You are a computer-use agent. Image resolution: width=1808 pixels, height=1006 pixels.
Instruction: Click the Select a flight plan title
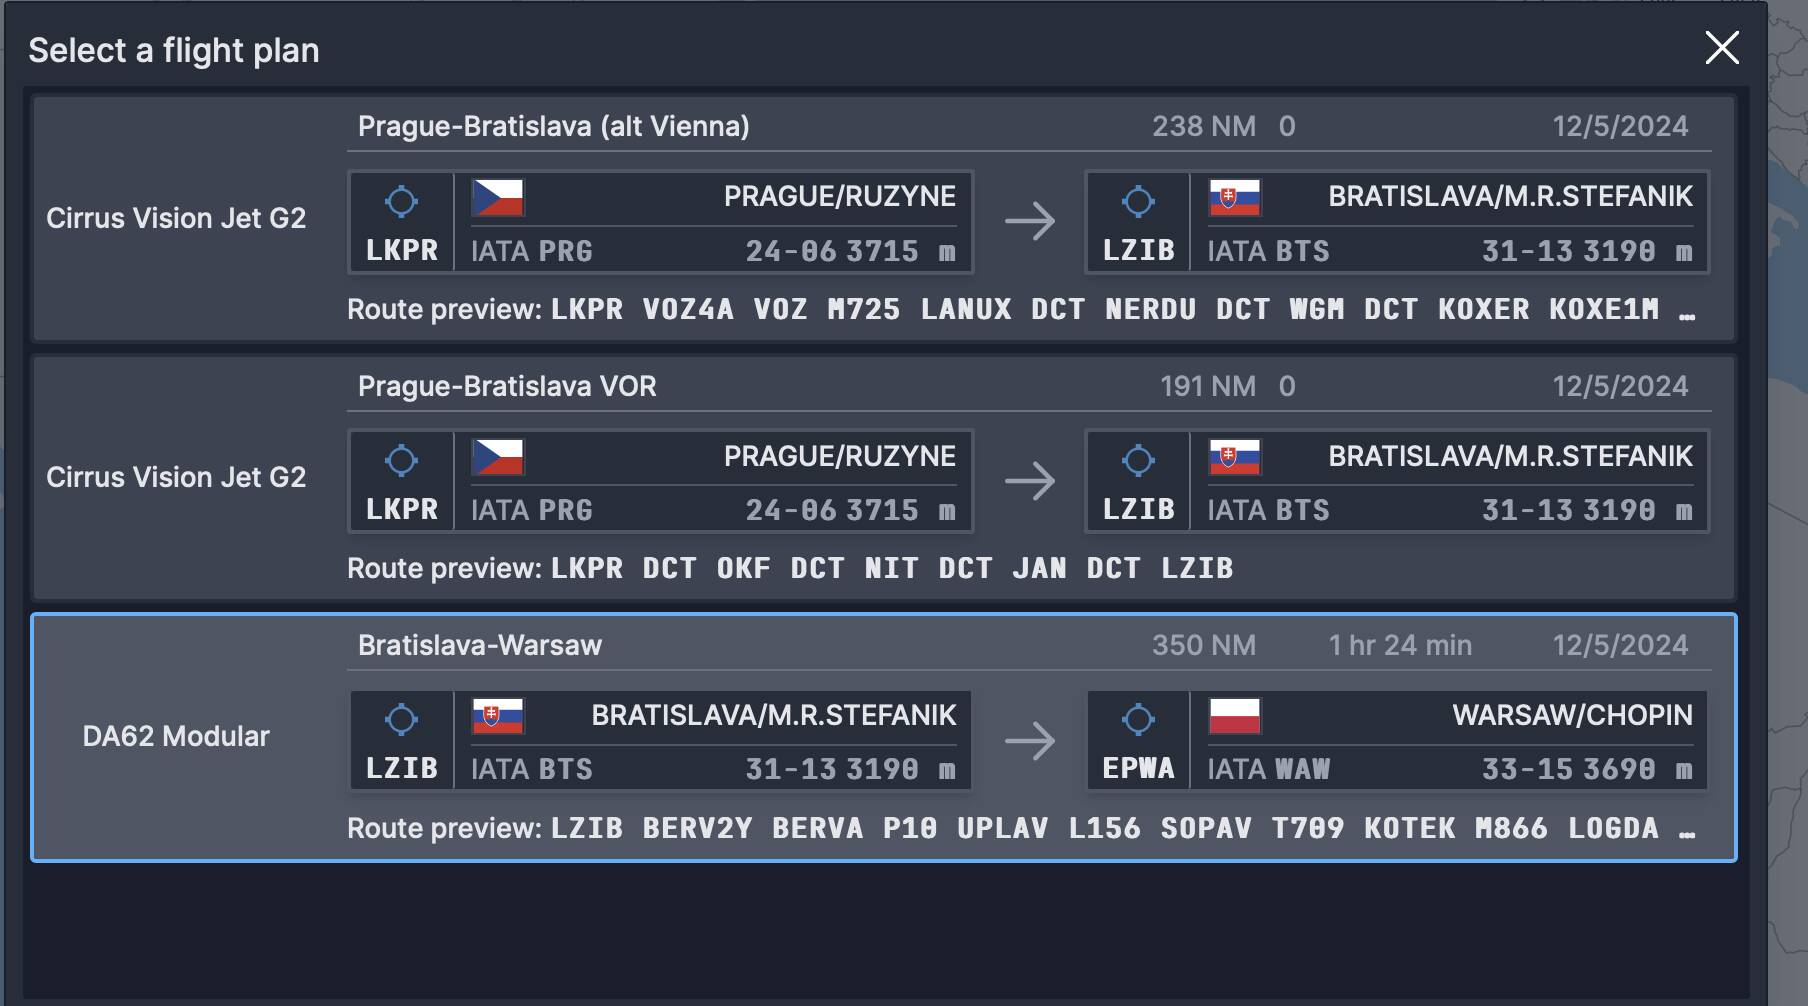pos(175,50)
